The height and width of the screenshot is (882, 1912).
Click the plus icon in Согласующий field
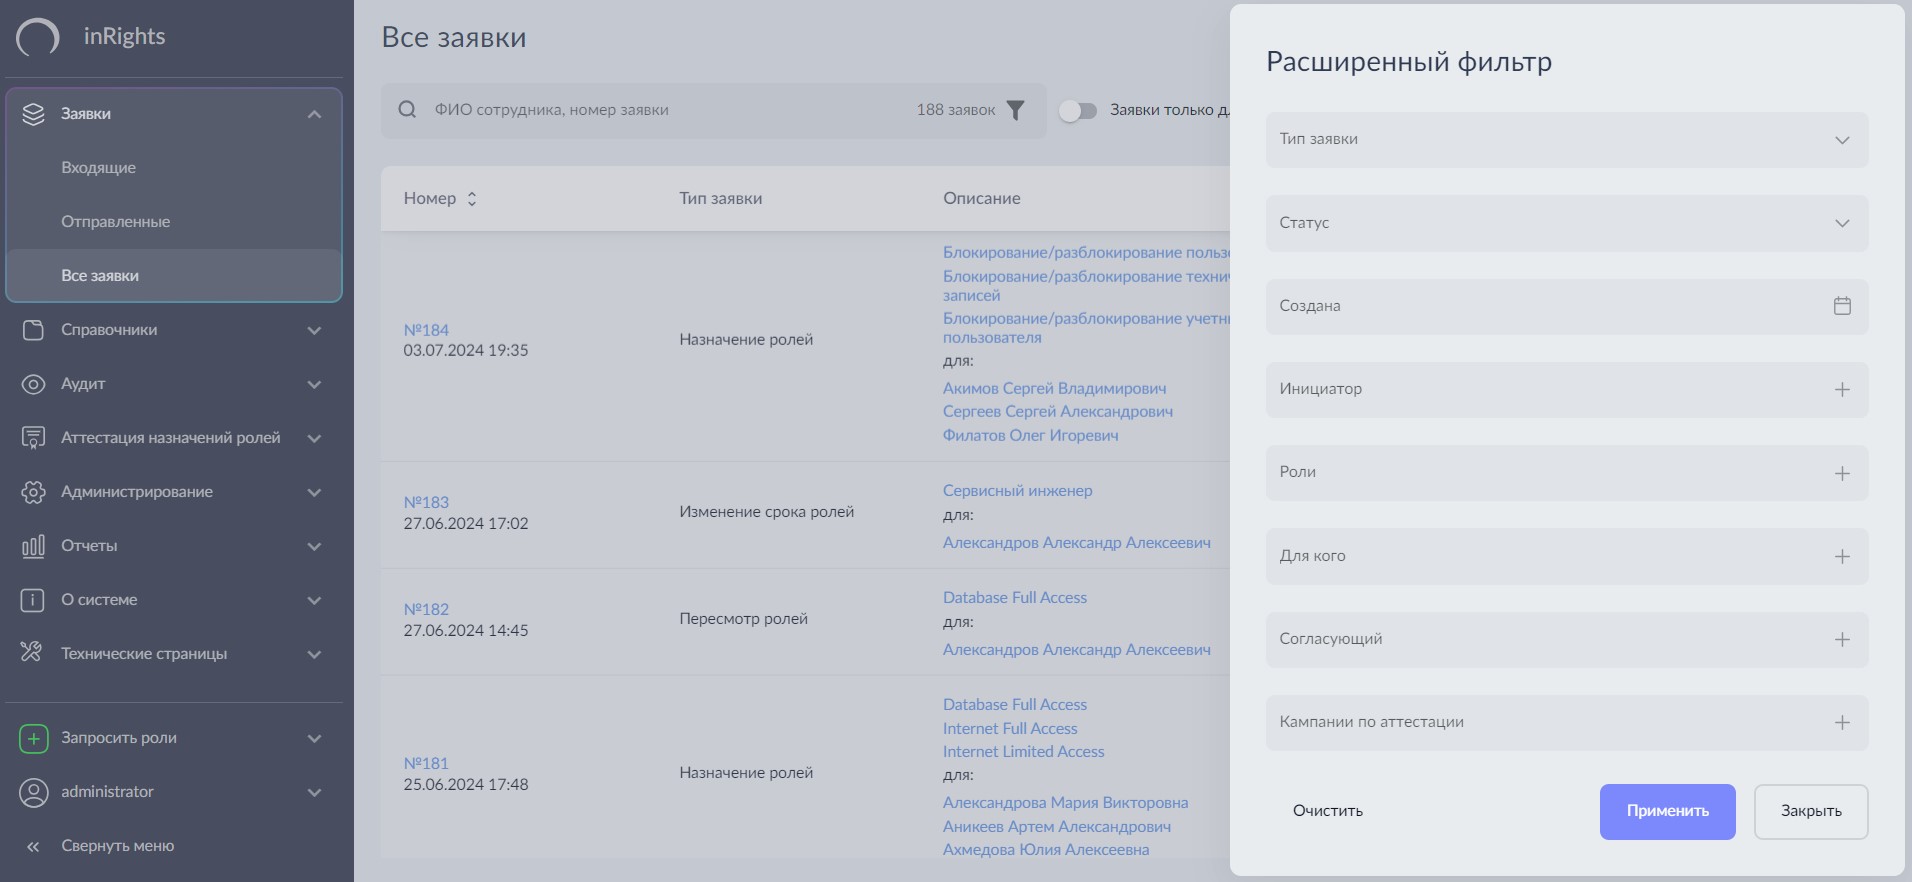pyautogui.click(x=1842, y=639)
